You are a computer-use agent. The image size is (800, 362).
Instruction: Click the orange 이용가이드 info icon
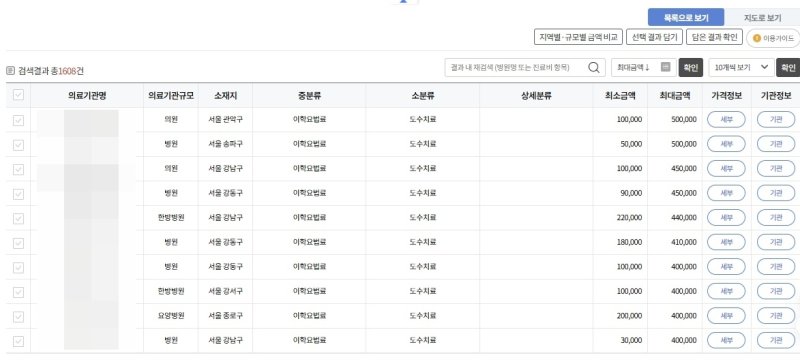[757, 38]
